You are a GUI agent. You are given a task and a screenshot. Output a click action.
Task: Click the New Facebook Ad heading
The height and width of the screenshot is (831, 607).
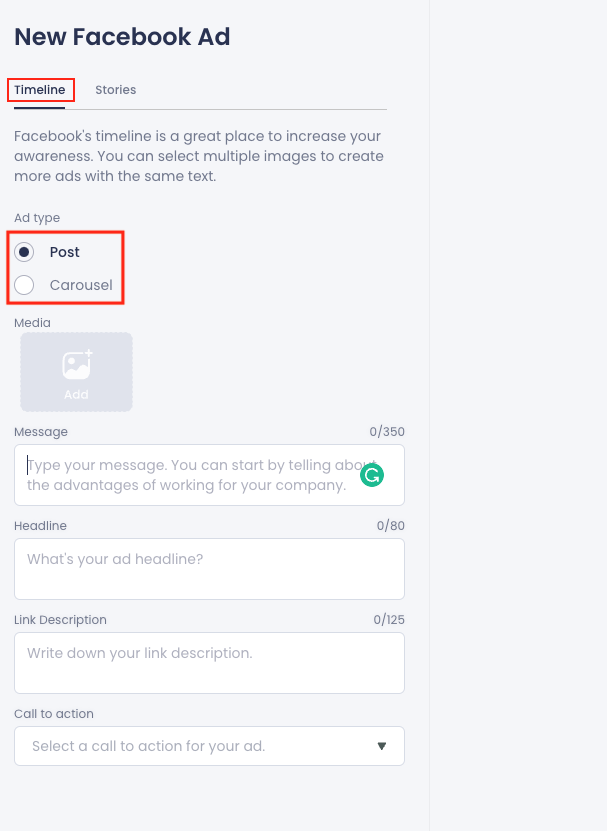coord(121,36)
